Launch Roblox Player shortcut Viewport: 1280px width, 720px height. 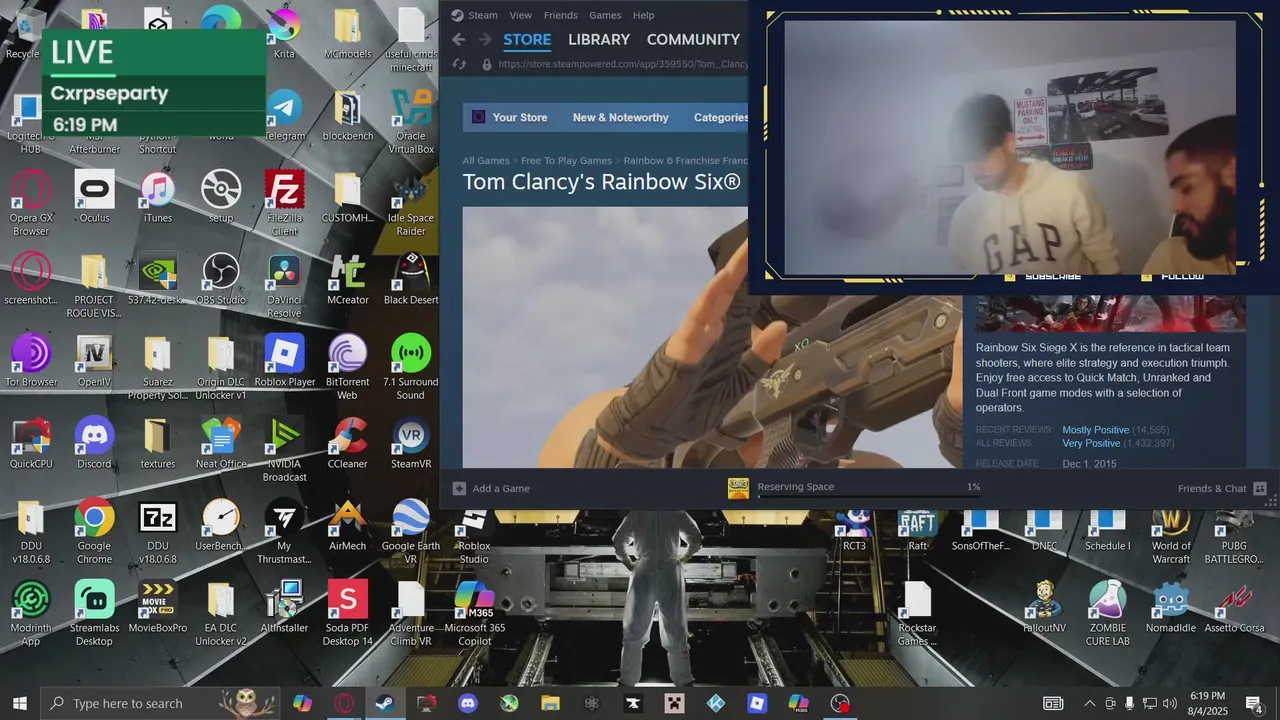[284, 362]
